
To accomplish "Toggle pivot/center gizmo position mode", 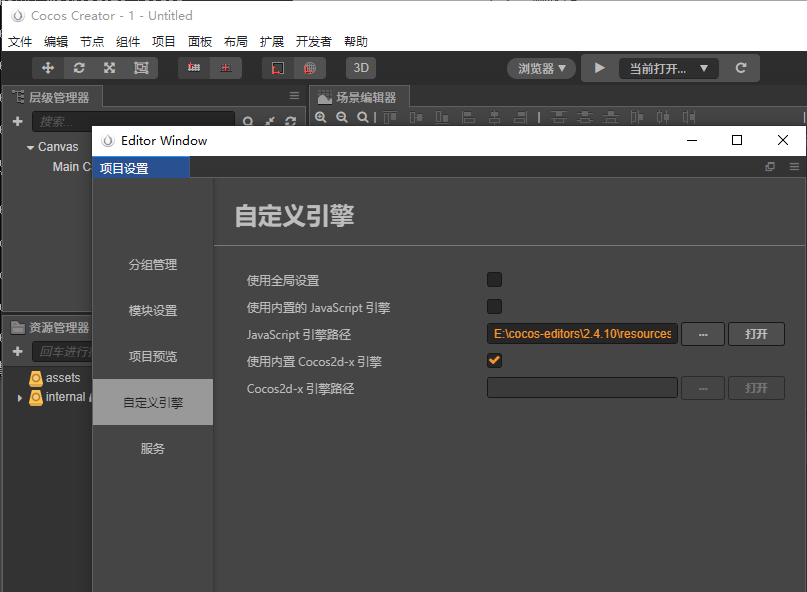I will pyautogui.click(x=194, y=68).
